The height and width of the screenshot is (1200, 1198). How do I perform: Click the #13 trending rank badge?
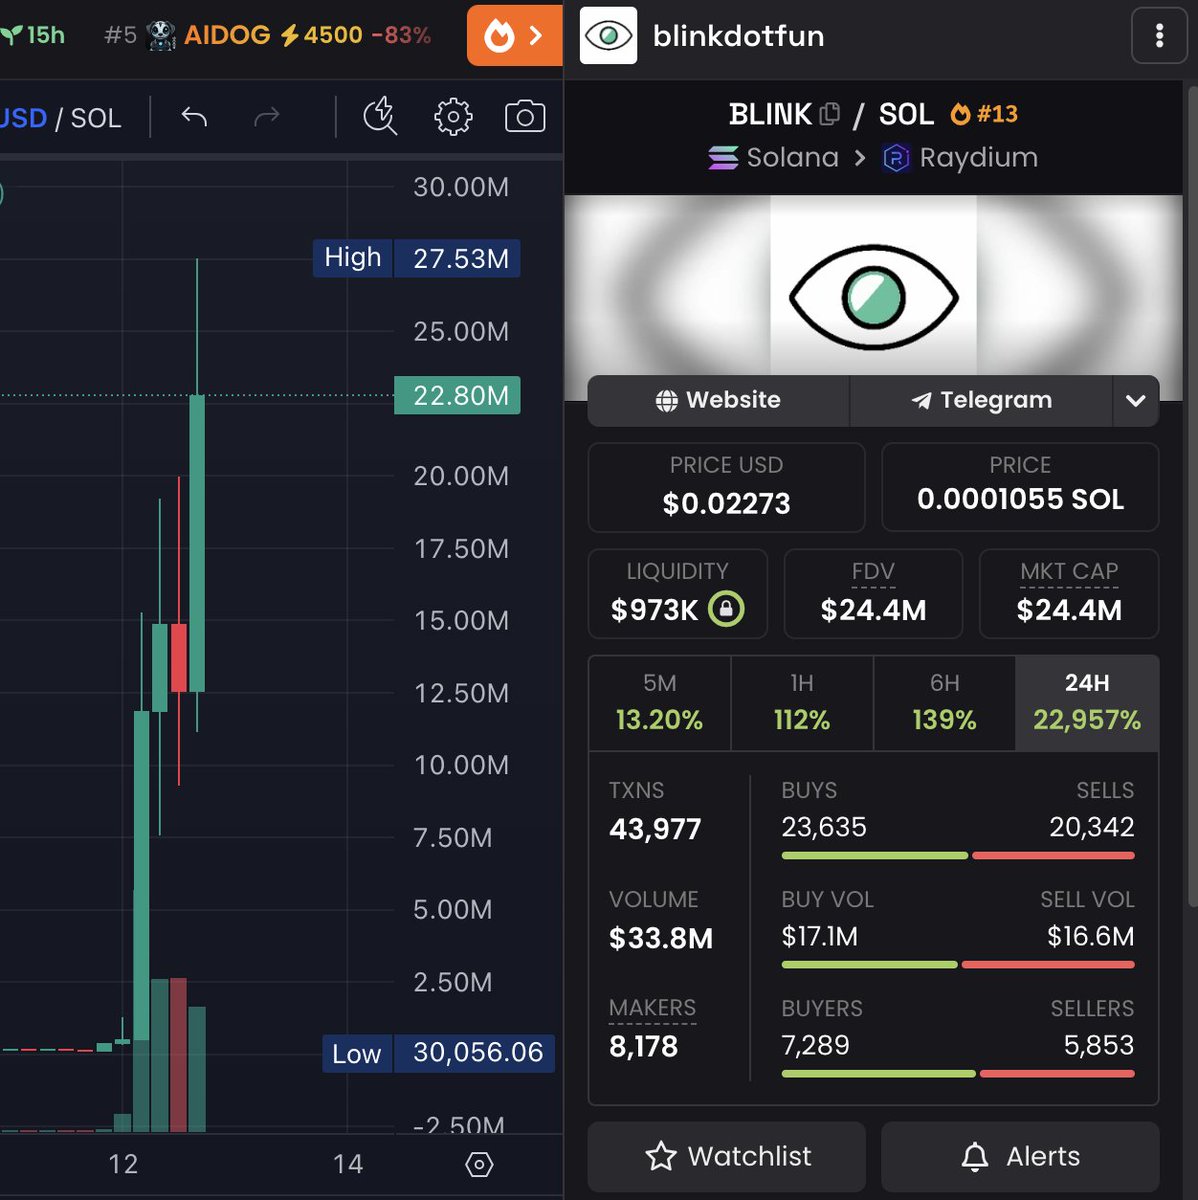pyautogui.click(x=984, y=114)
